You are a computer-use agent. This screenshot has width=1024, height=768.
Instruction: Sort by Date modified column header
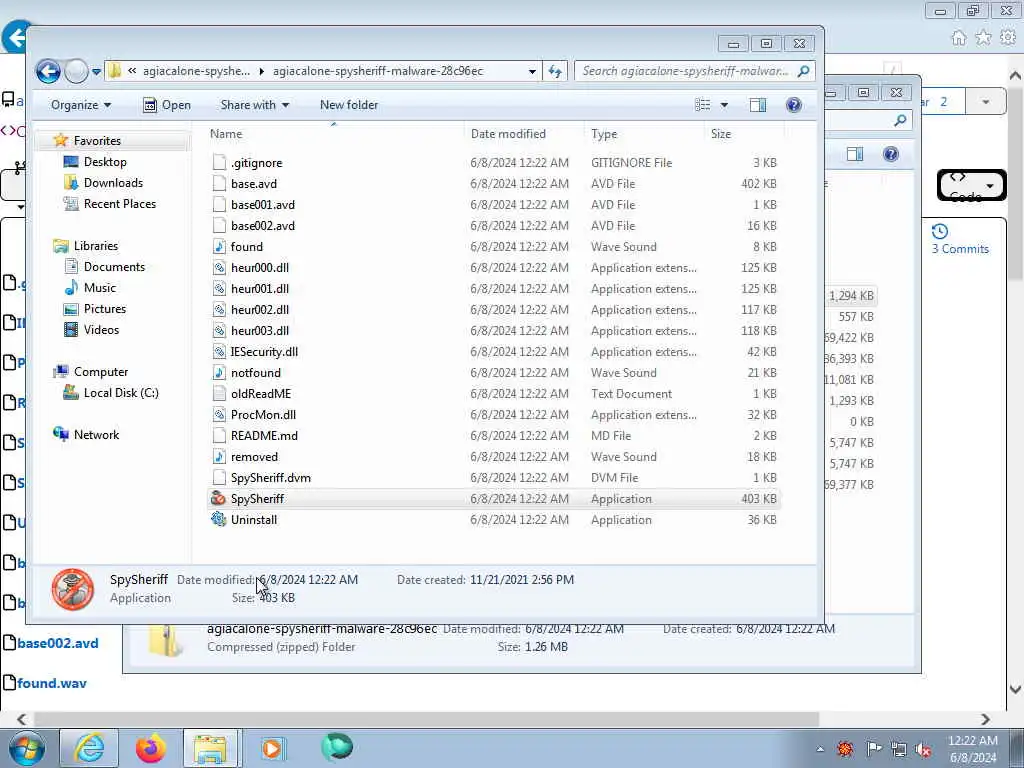pos(508,133)
